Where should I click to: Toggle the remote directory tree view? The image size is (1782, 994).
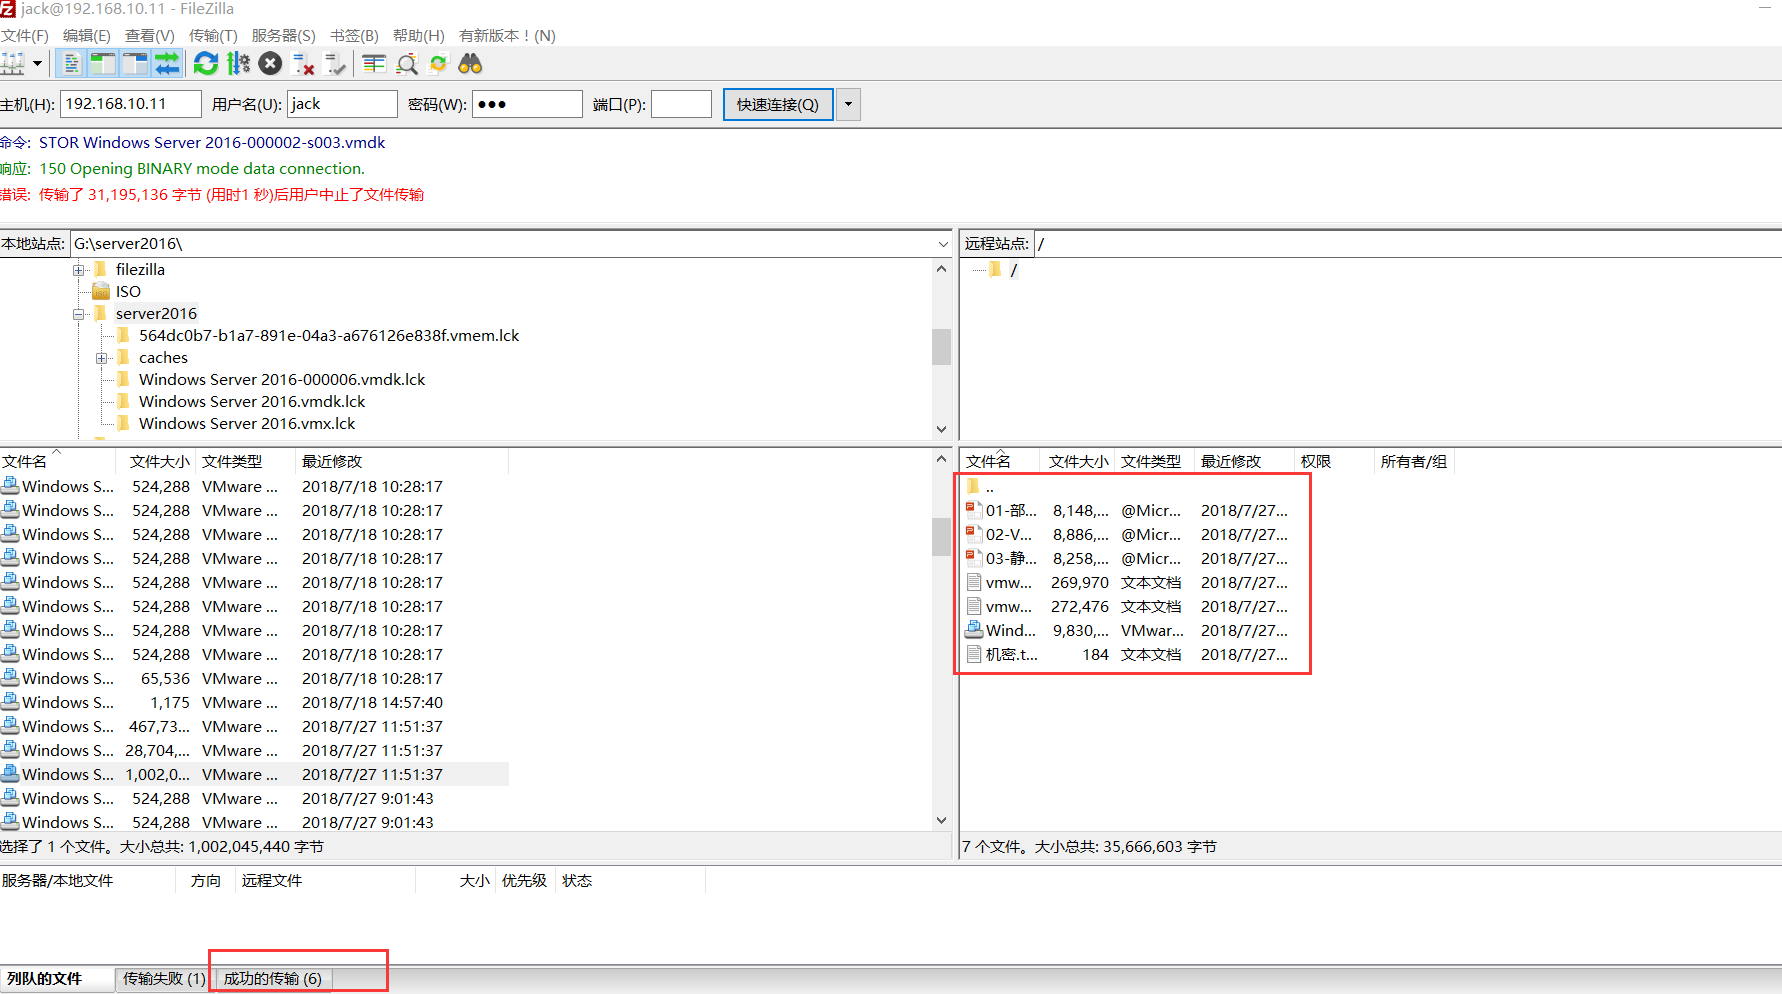click(x=135, y=64)
